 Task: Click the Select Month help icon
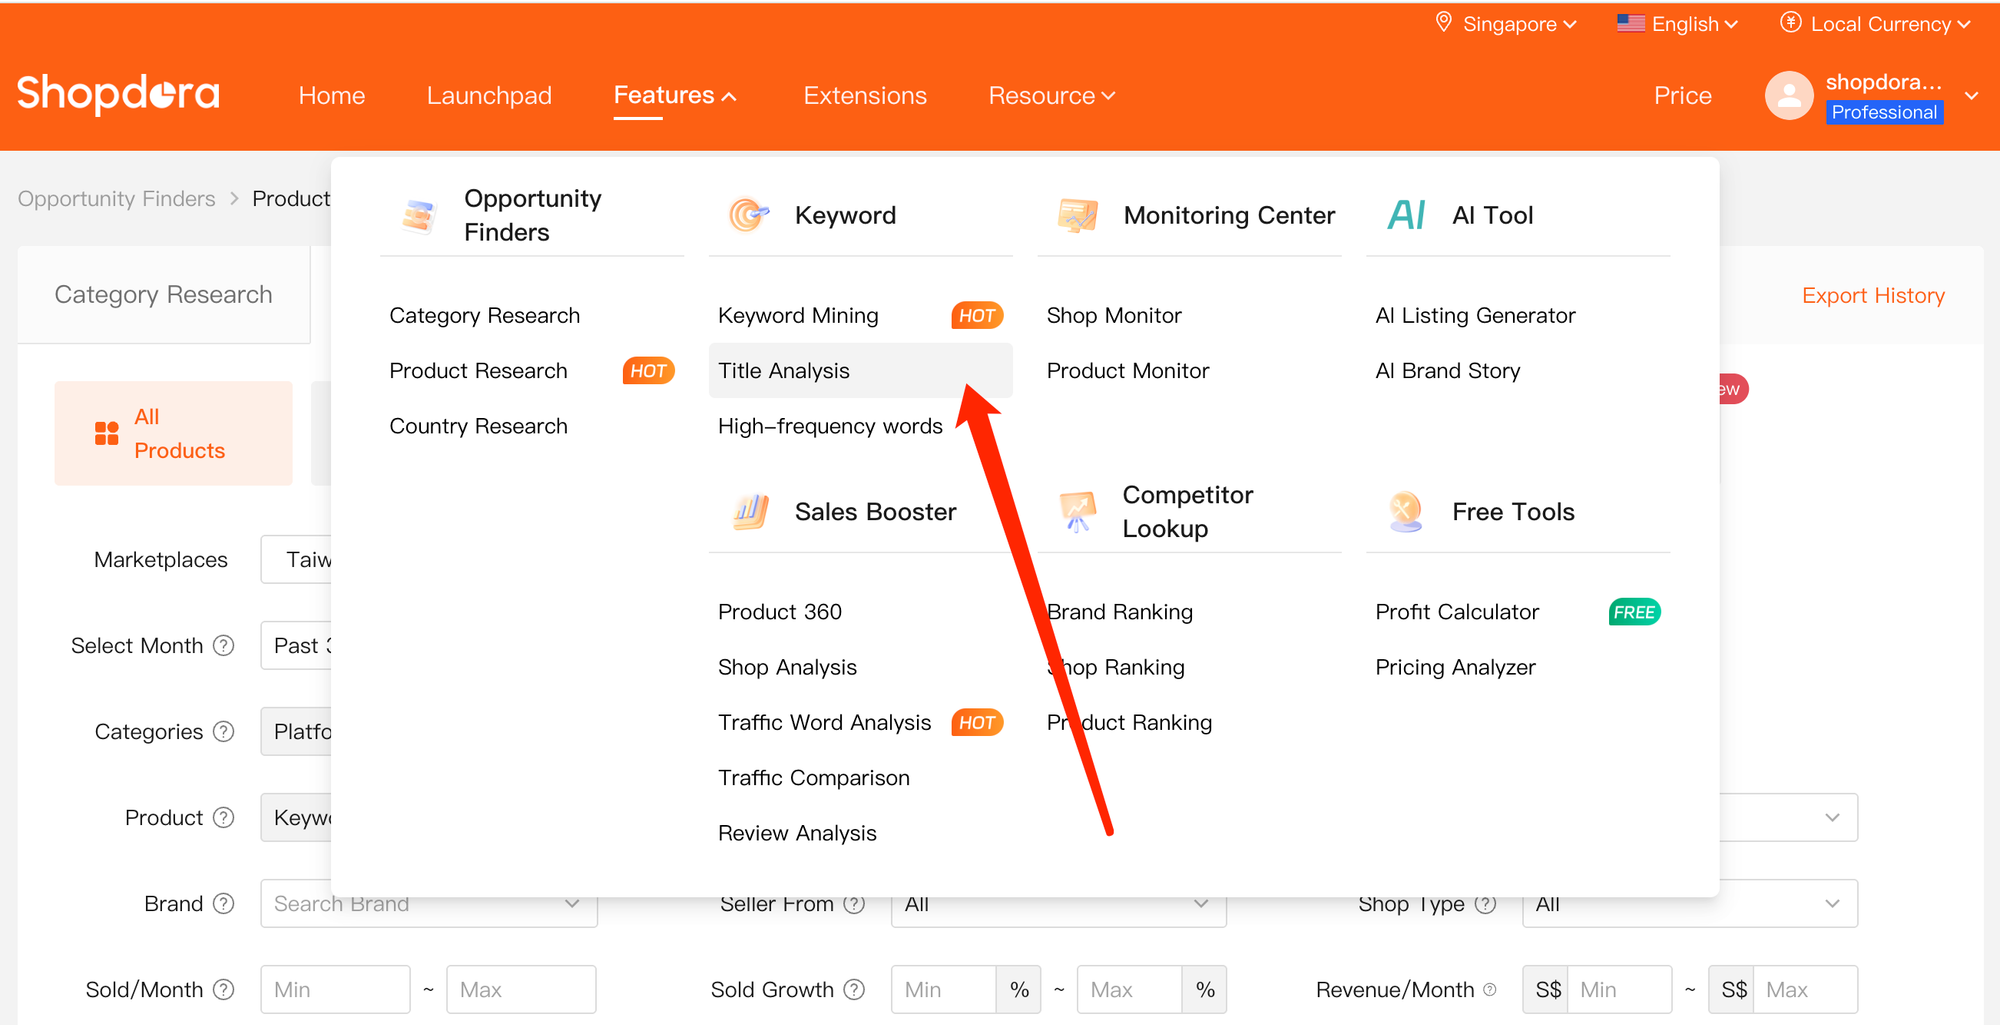click(224, 646)
